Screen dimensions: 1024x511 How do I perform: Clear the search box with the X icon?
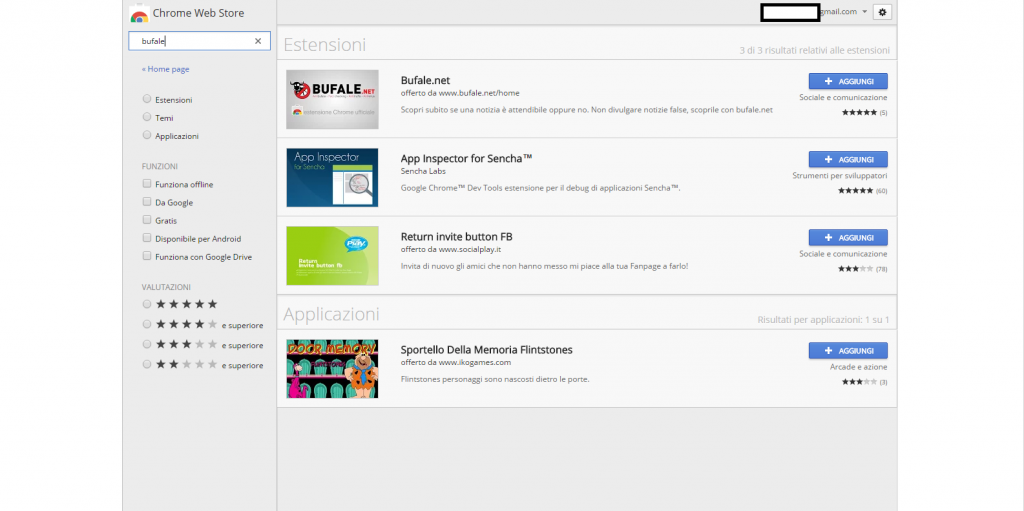[x=258, y=41]
